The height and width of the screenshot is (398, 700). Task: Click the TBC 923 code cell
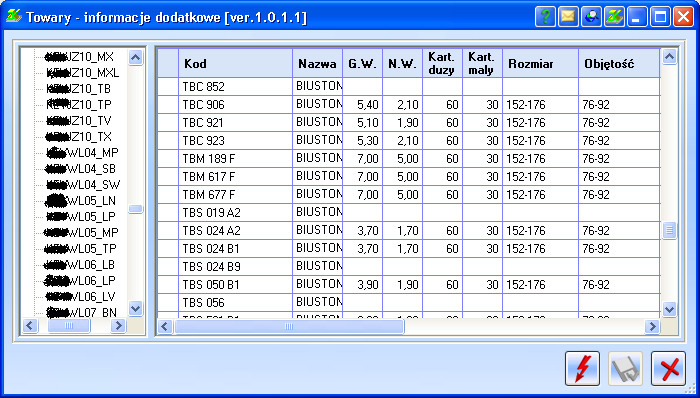(235, 141)
